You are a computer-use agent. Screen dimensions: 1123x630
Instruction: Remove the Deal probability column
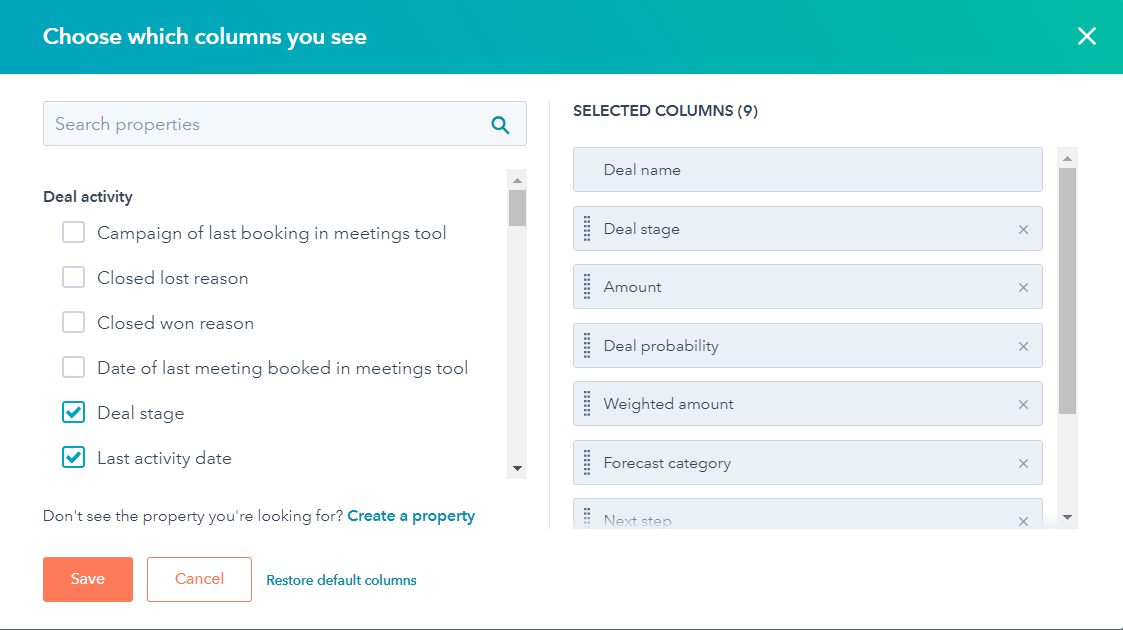coord(1023,345)
